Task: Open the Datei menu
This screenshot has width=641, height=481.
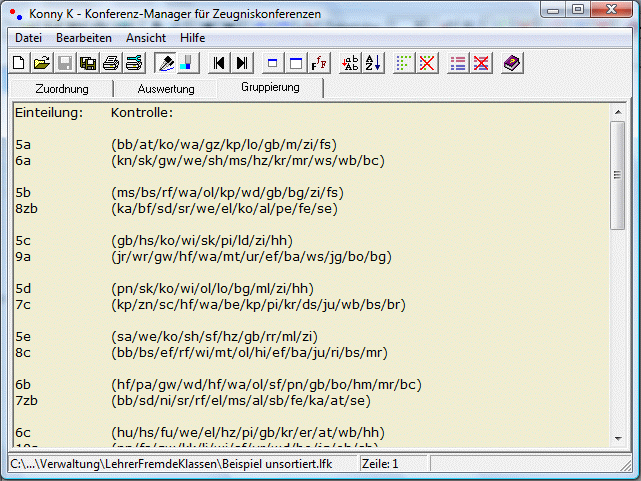Action: [28, 37]
